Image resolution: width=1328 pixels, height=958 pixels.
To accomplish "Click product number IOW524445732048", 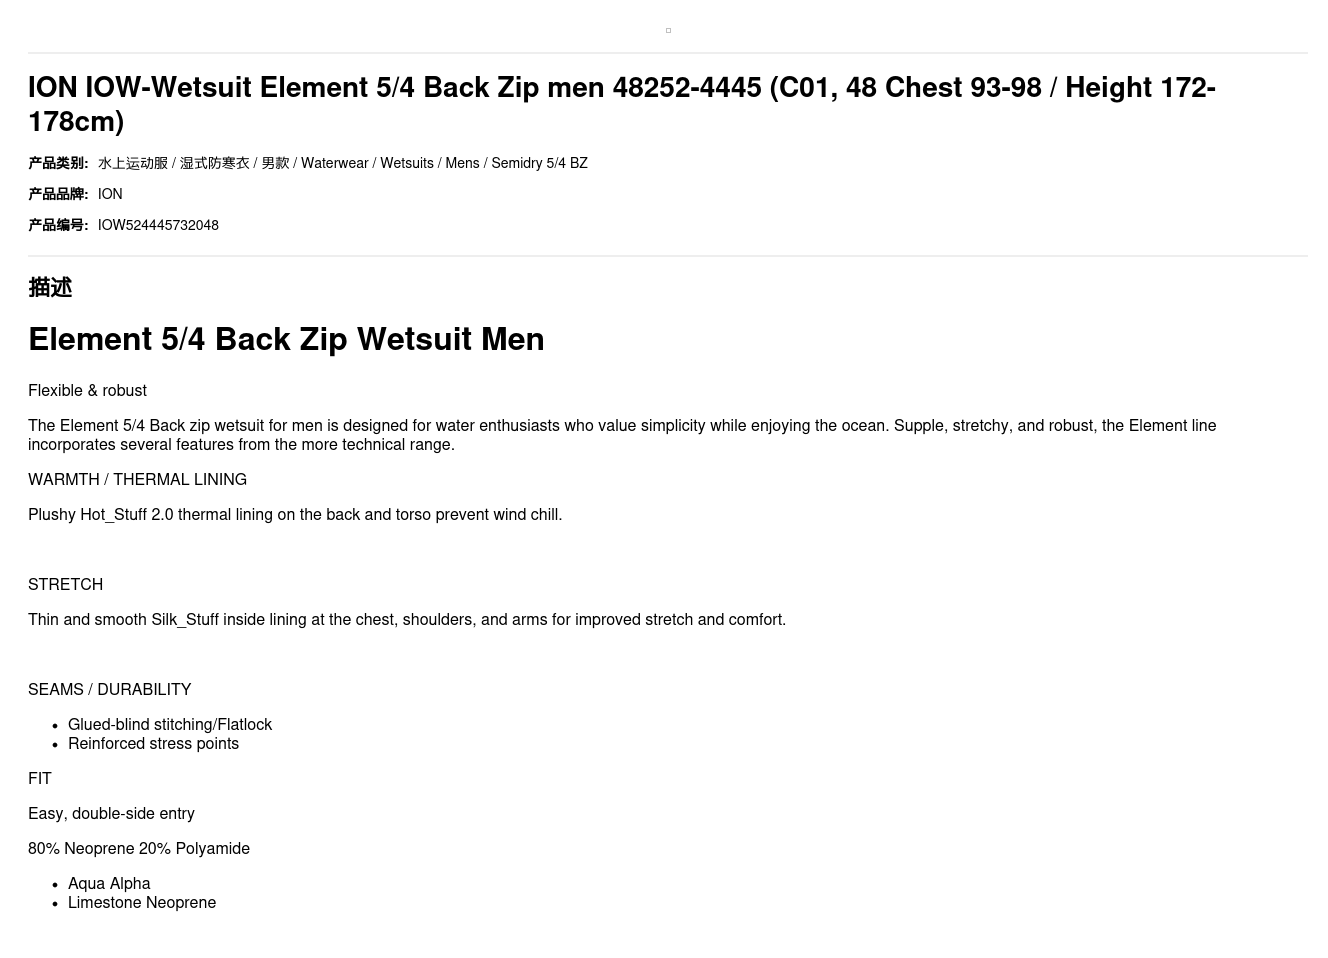I will pos(158,225).
